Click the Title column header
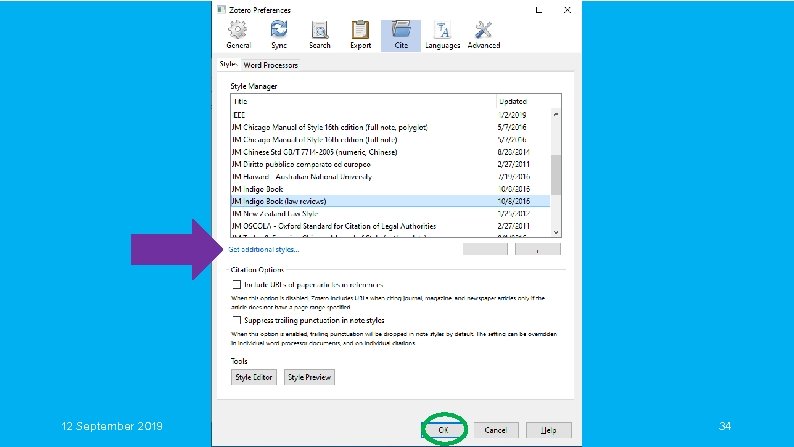This screenshot has width=794, height=447. coord(363,101)
